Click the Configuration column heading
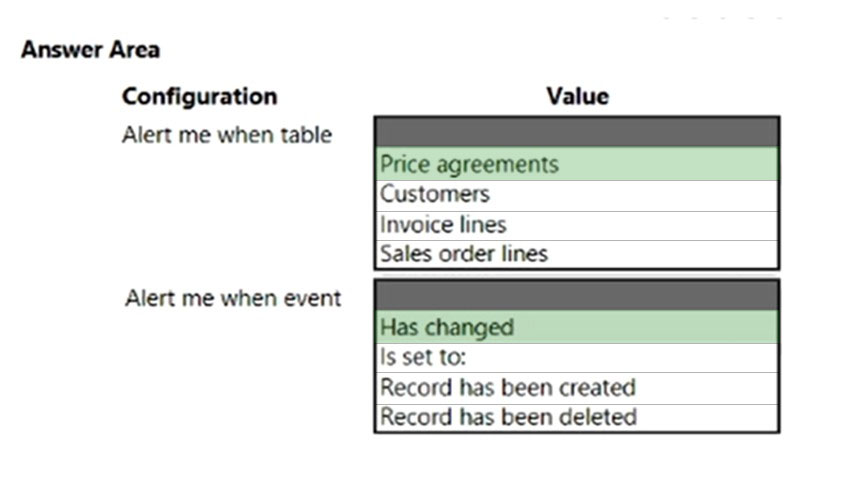This screenshot has height=503, width=844. 200,97
